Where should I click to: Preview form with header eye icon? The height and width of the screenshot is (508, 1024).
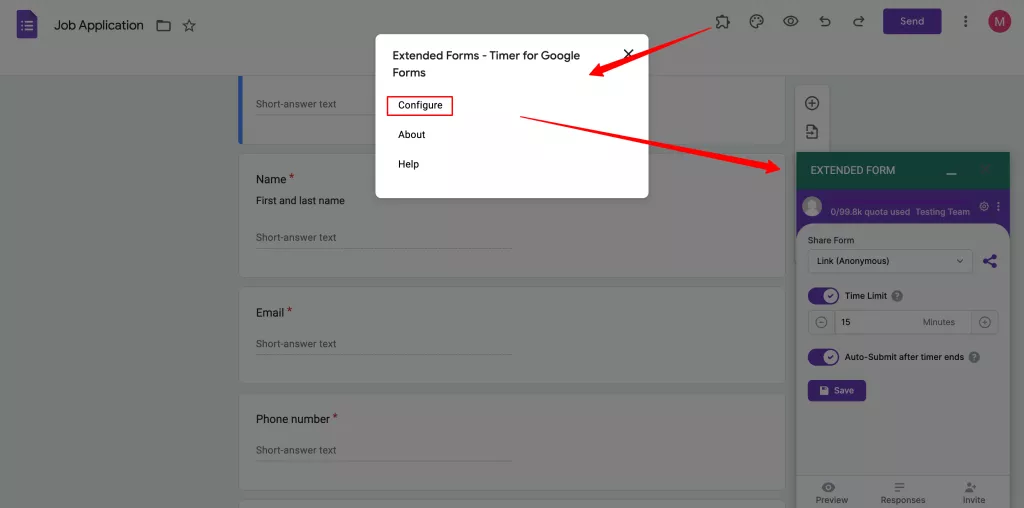click(x=791, y=22)
